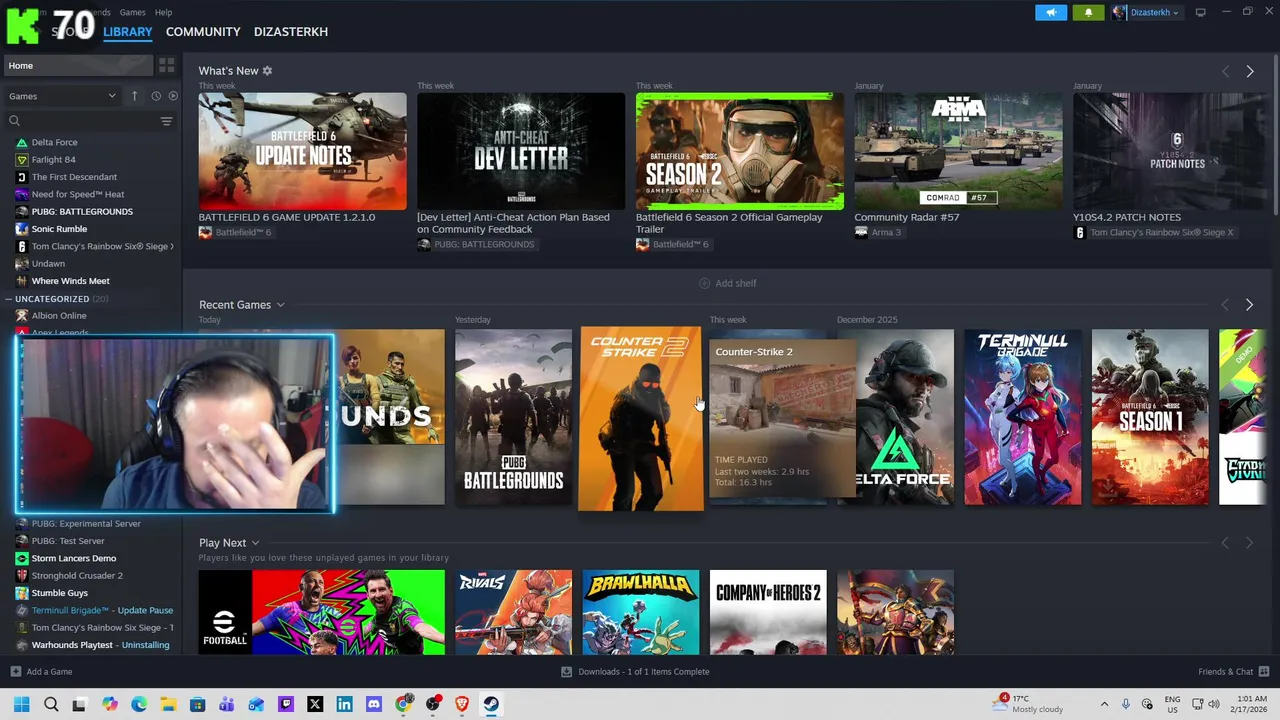Click Add shelf button
1280x720 pixels.
pos(727,283)
